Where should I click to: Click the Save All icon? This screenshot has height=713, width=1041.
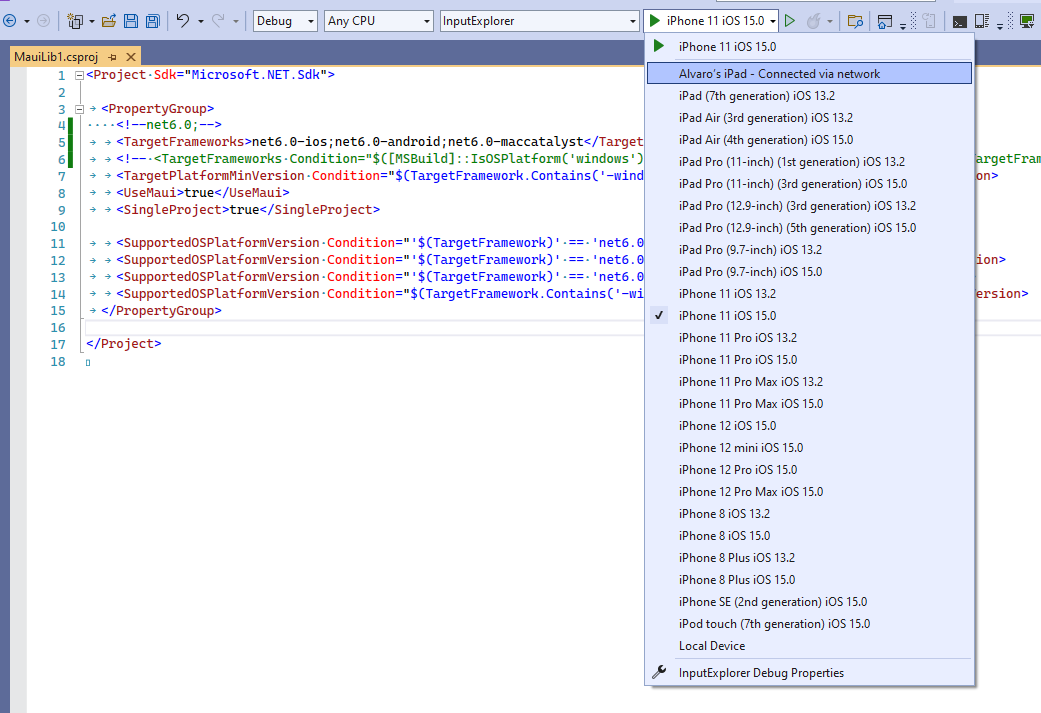pyautogui.click(x=152, y=20)
